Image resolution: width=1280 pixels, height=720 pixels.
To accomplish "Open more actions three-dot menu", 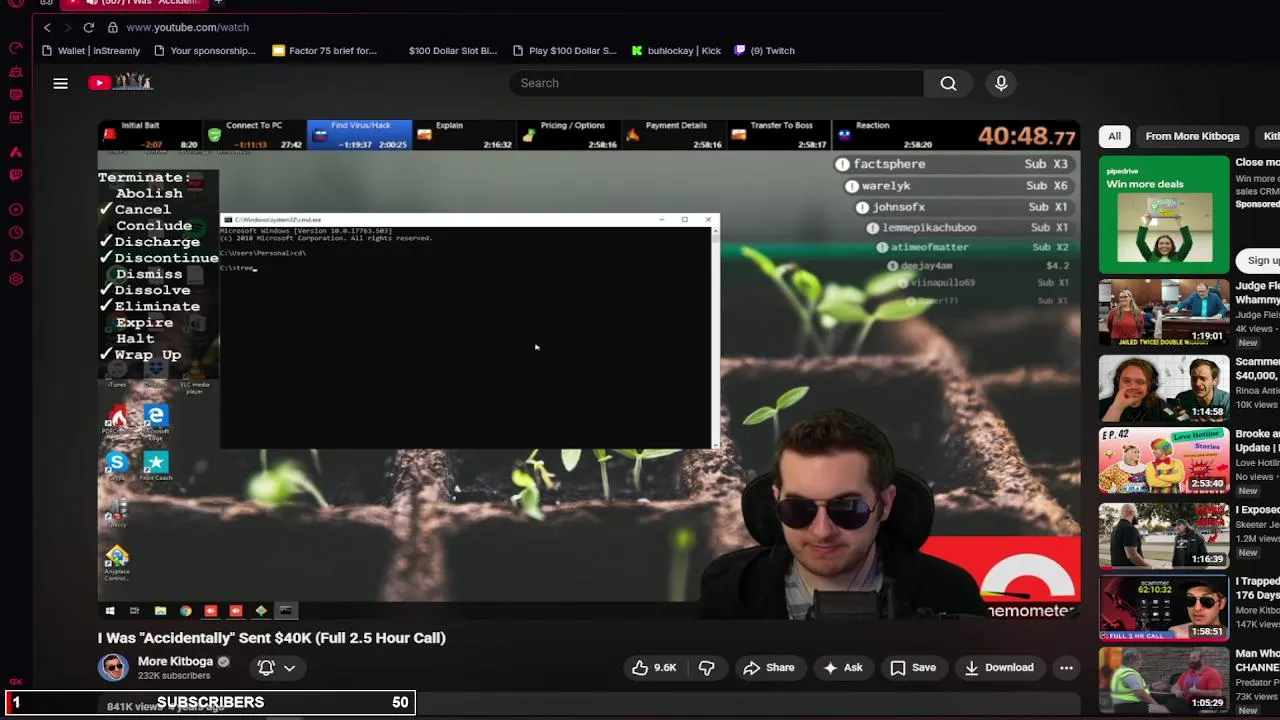I will pyautogui.click(x=1066, y=667).
